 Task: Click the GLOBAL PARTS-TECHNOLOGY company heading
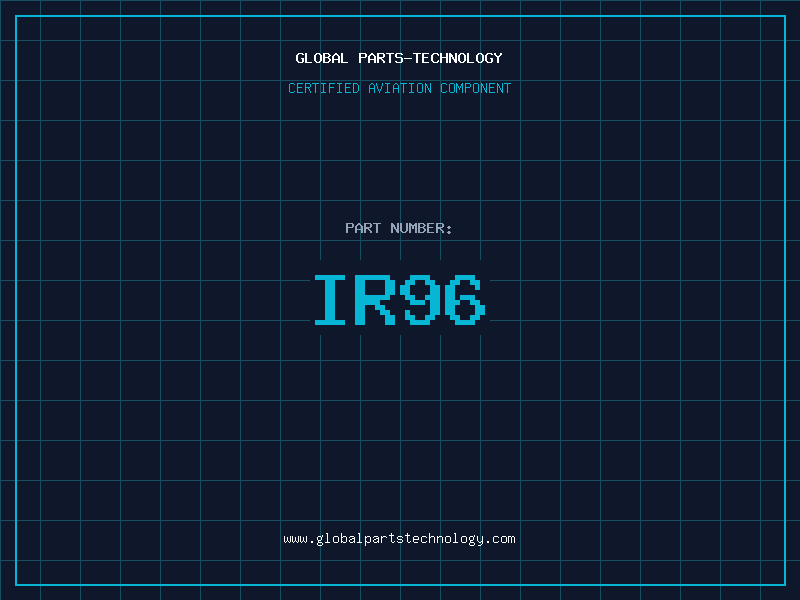click(x=399, y=59)
